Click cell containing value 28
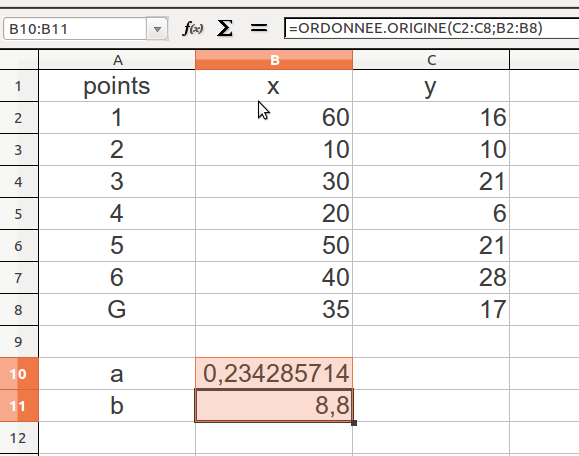This screenshot has width=579, height=456. 431,278
